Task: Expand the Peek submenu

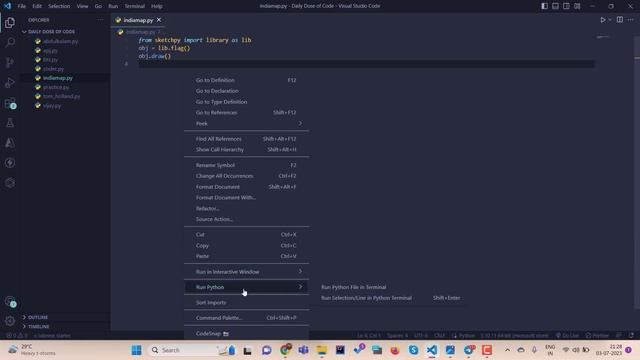Action: click(247, 123)
